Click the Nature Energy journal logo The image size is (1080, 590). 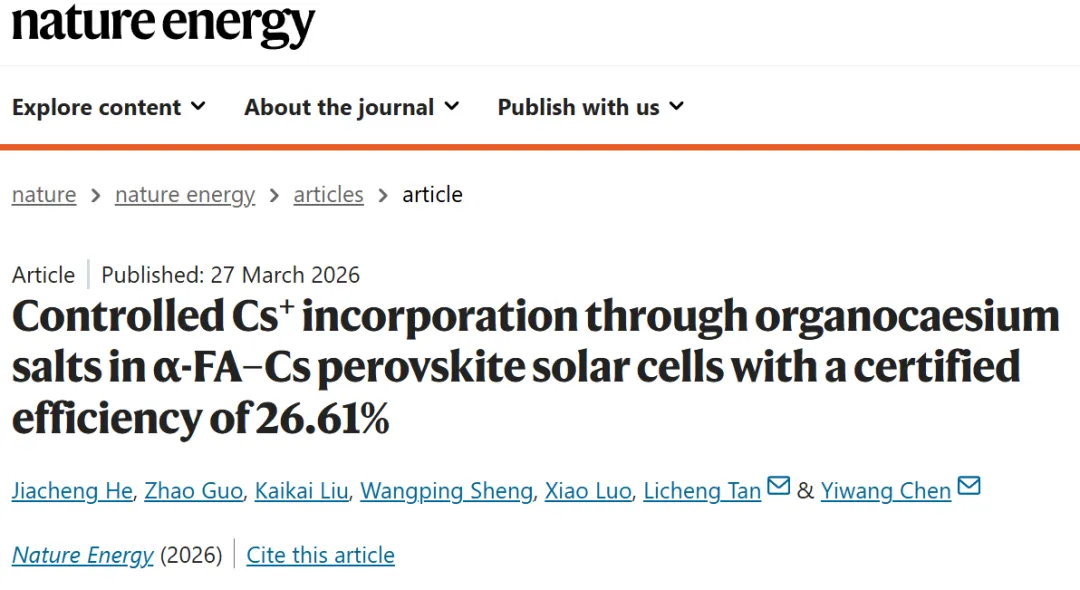point(163,24)
